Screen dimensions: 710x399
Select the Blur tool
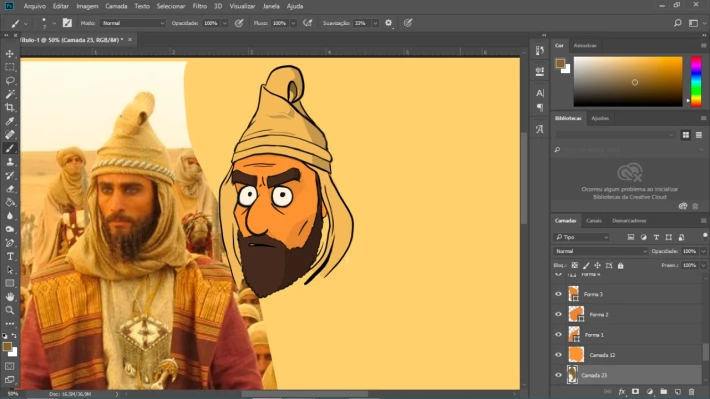(x=10, y=216)
